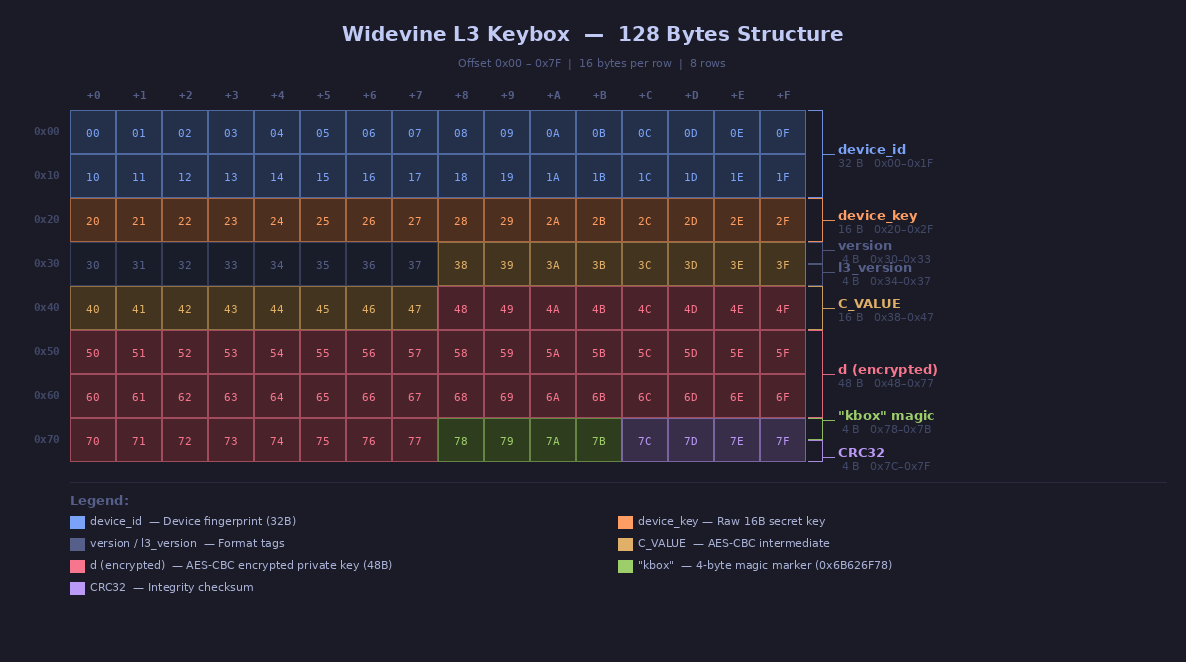This screenshot has height=662, width=1186.
Task: Click the column header +0
Action: (x=93, y=95)
